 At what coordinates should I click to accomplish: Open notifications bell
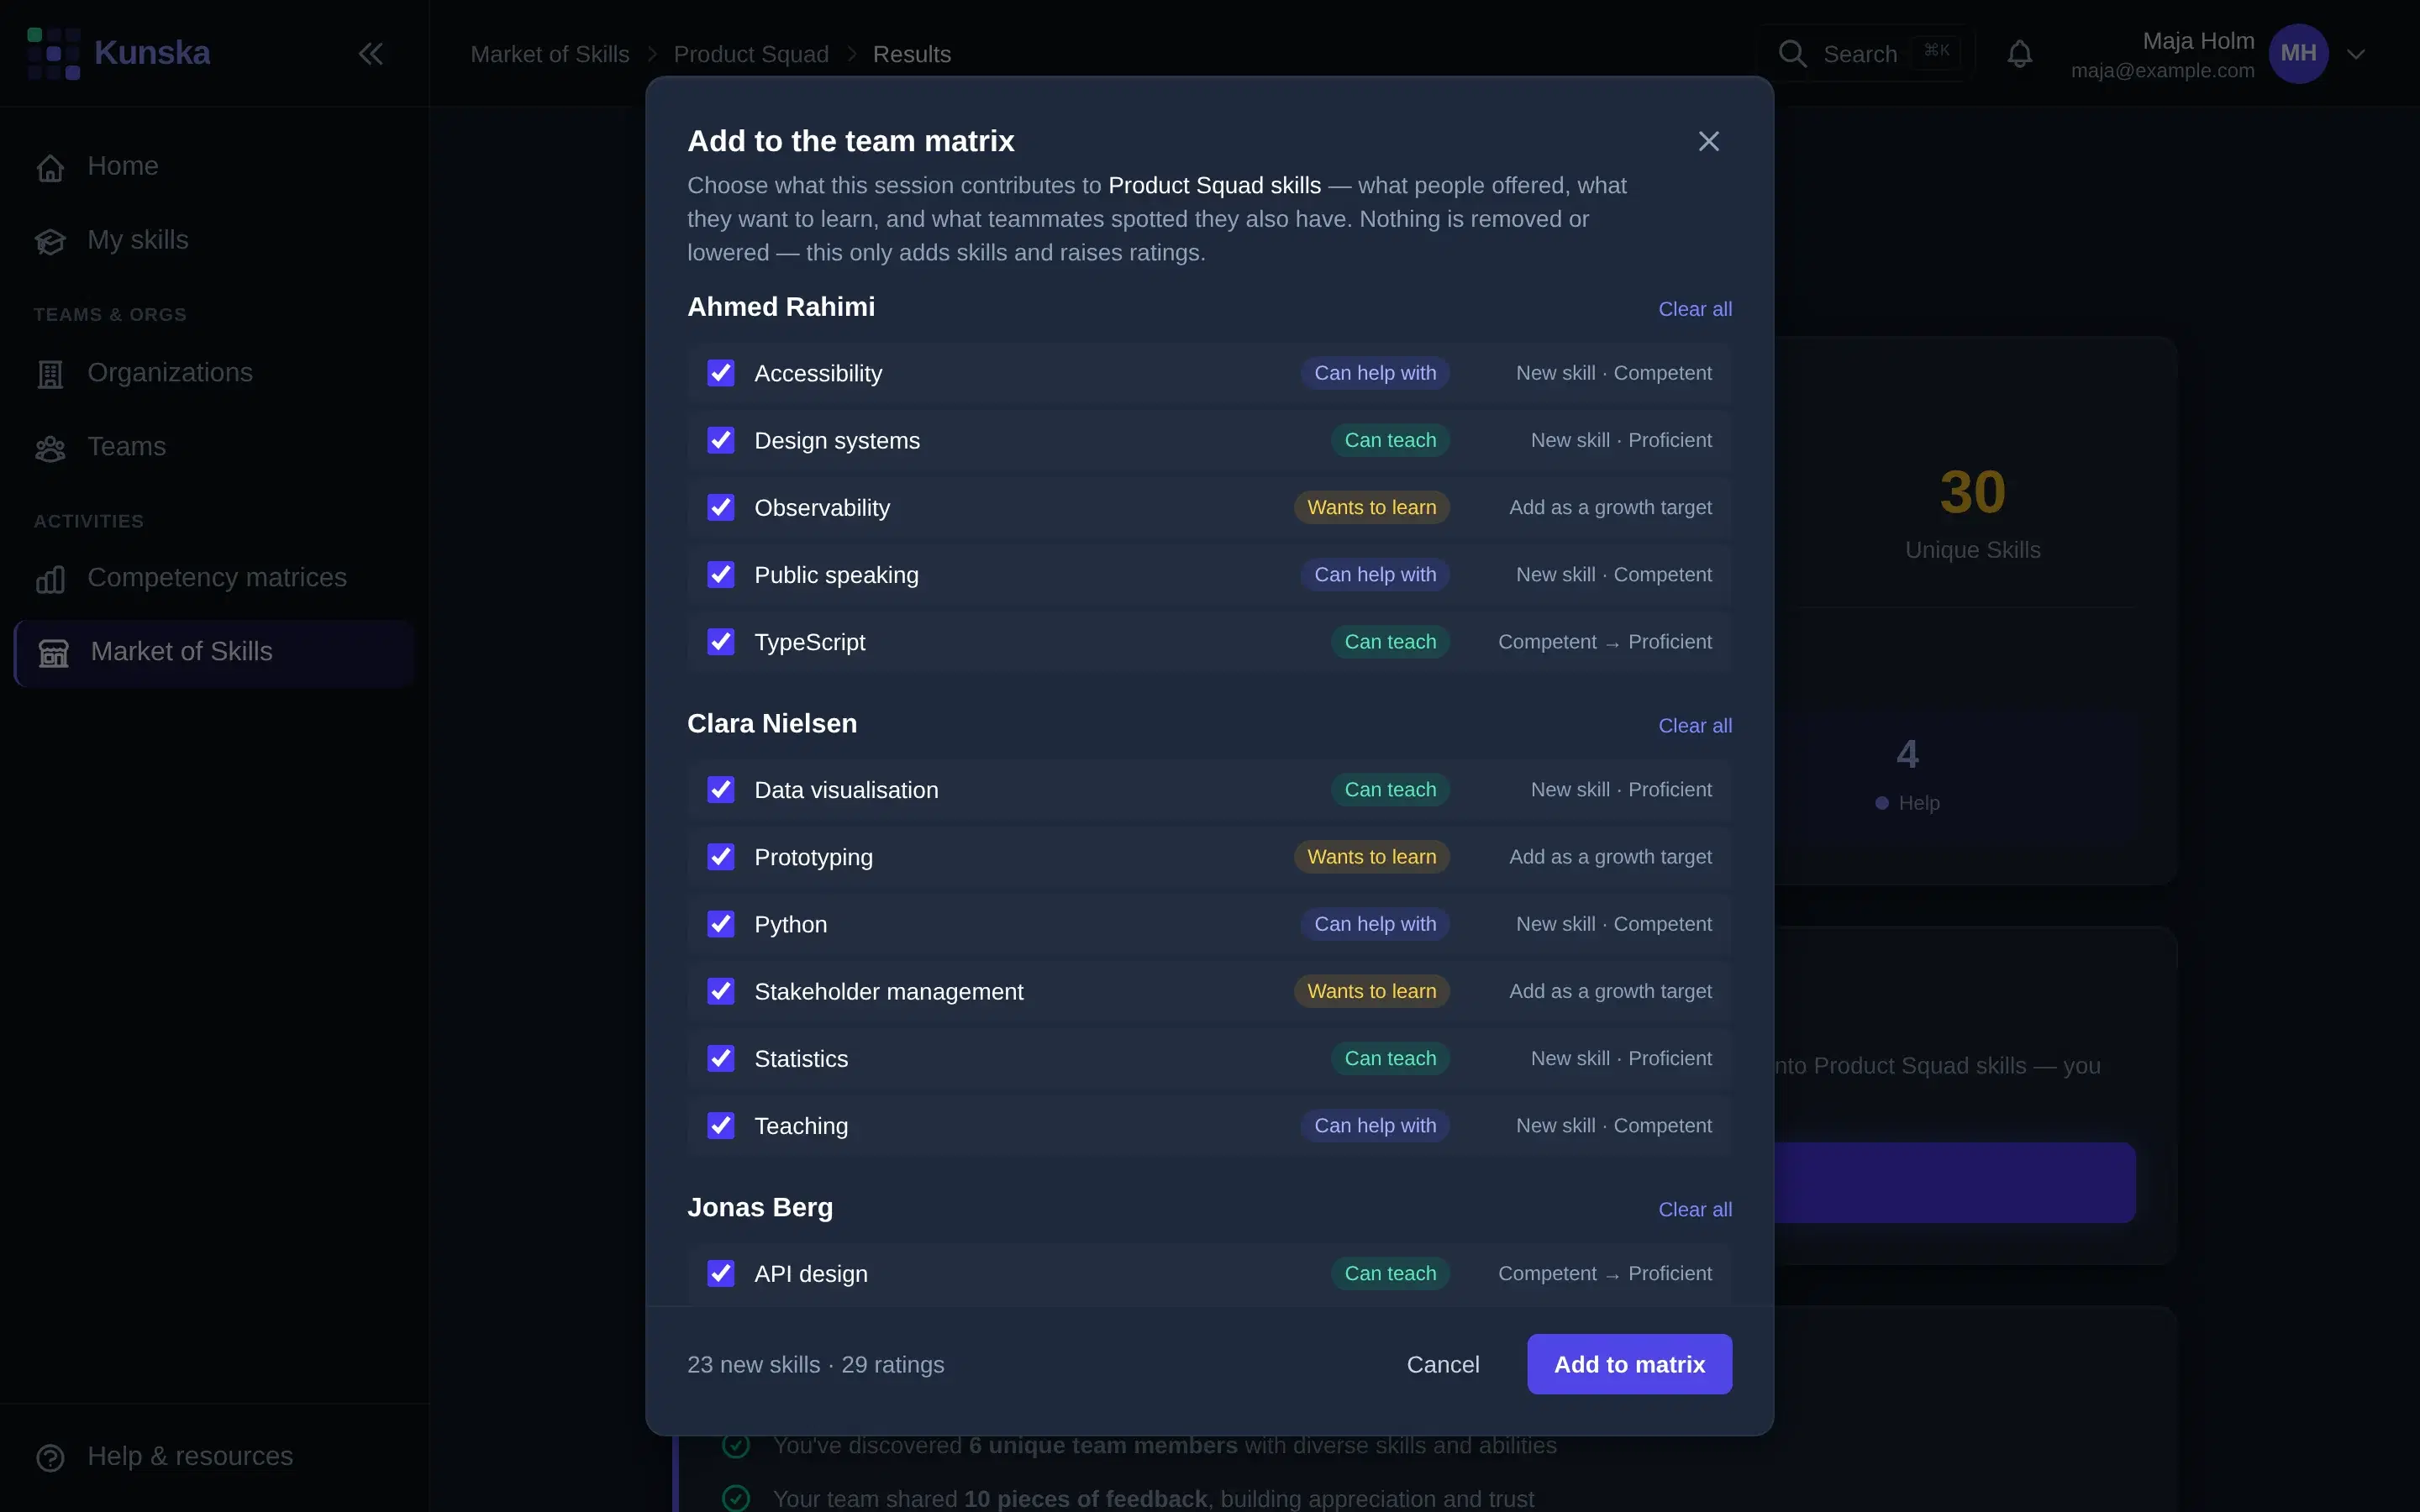pos(2019,54)
